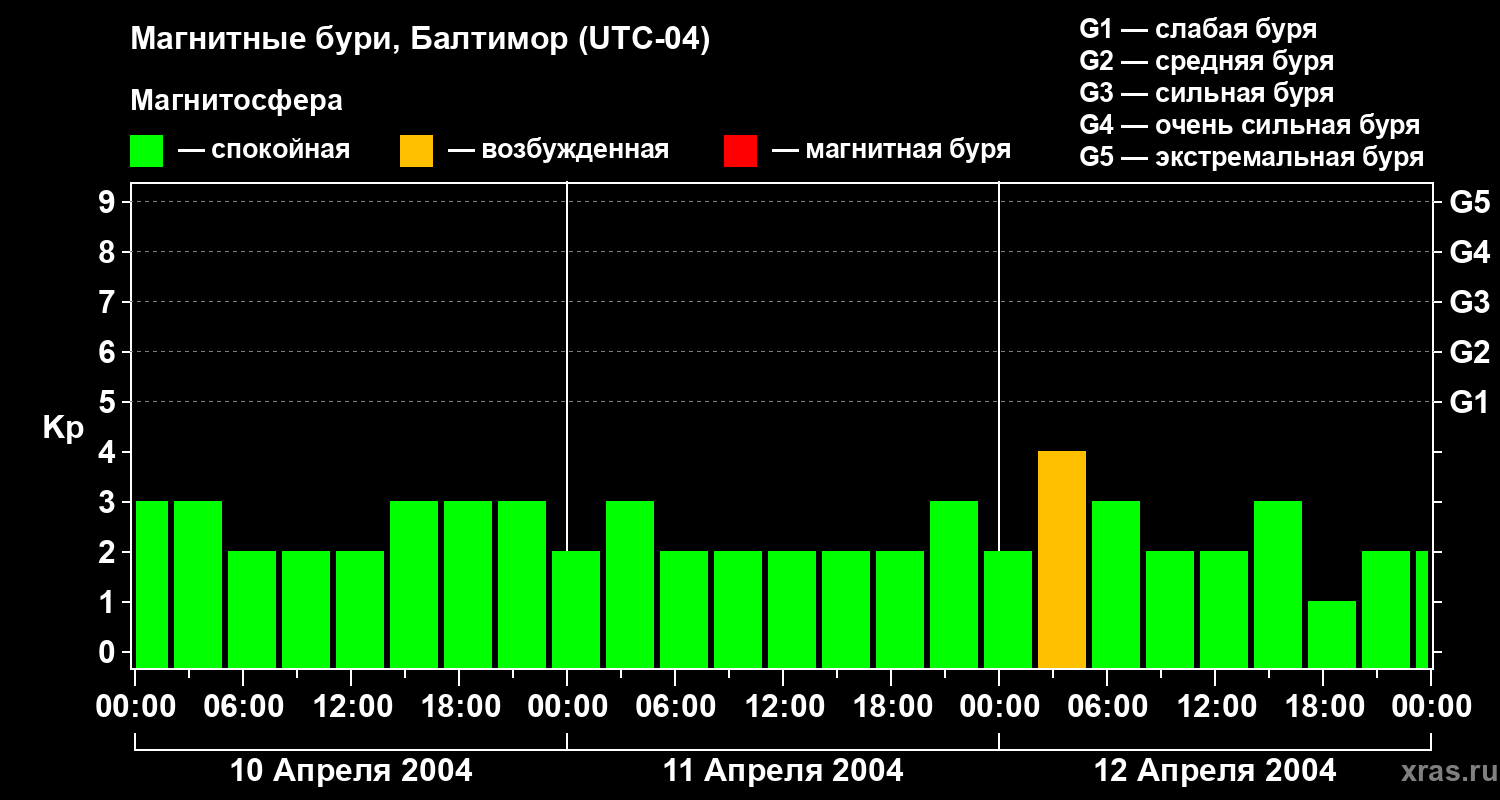Image resolution: width=1500 pixels, height=800 pixels.
Task: Click the G1 label on the right axis
Action: coord(1469,403)
